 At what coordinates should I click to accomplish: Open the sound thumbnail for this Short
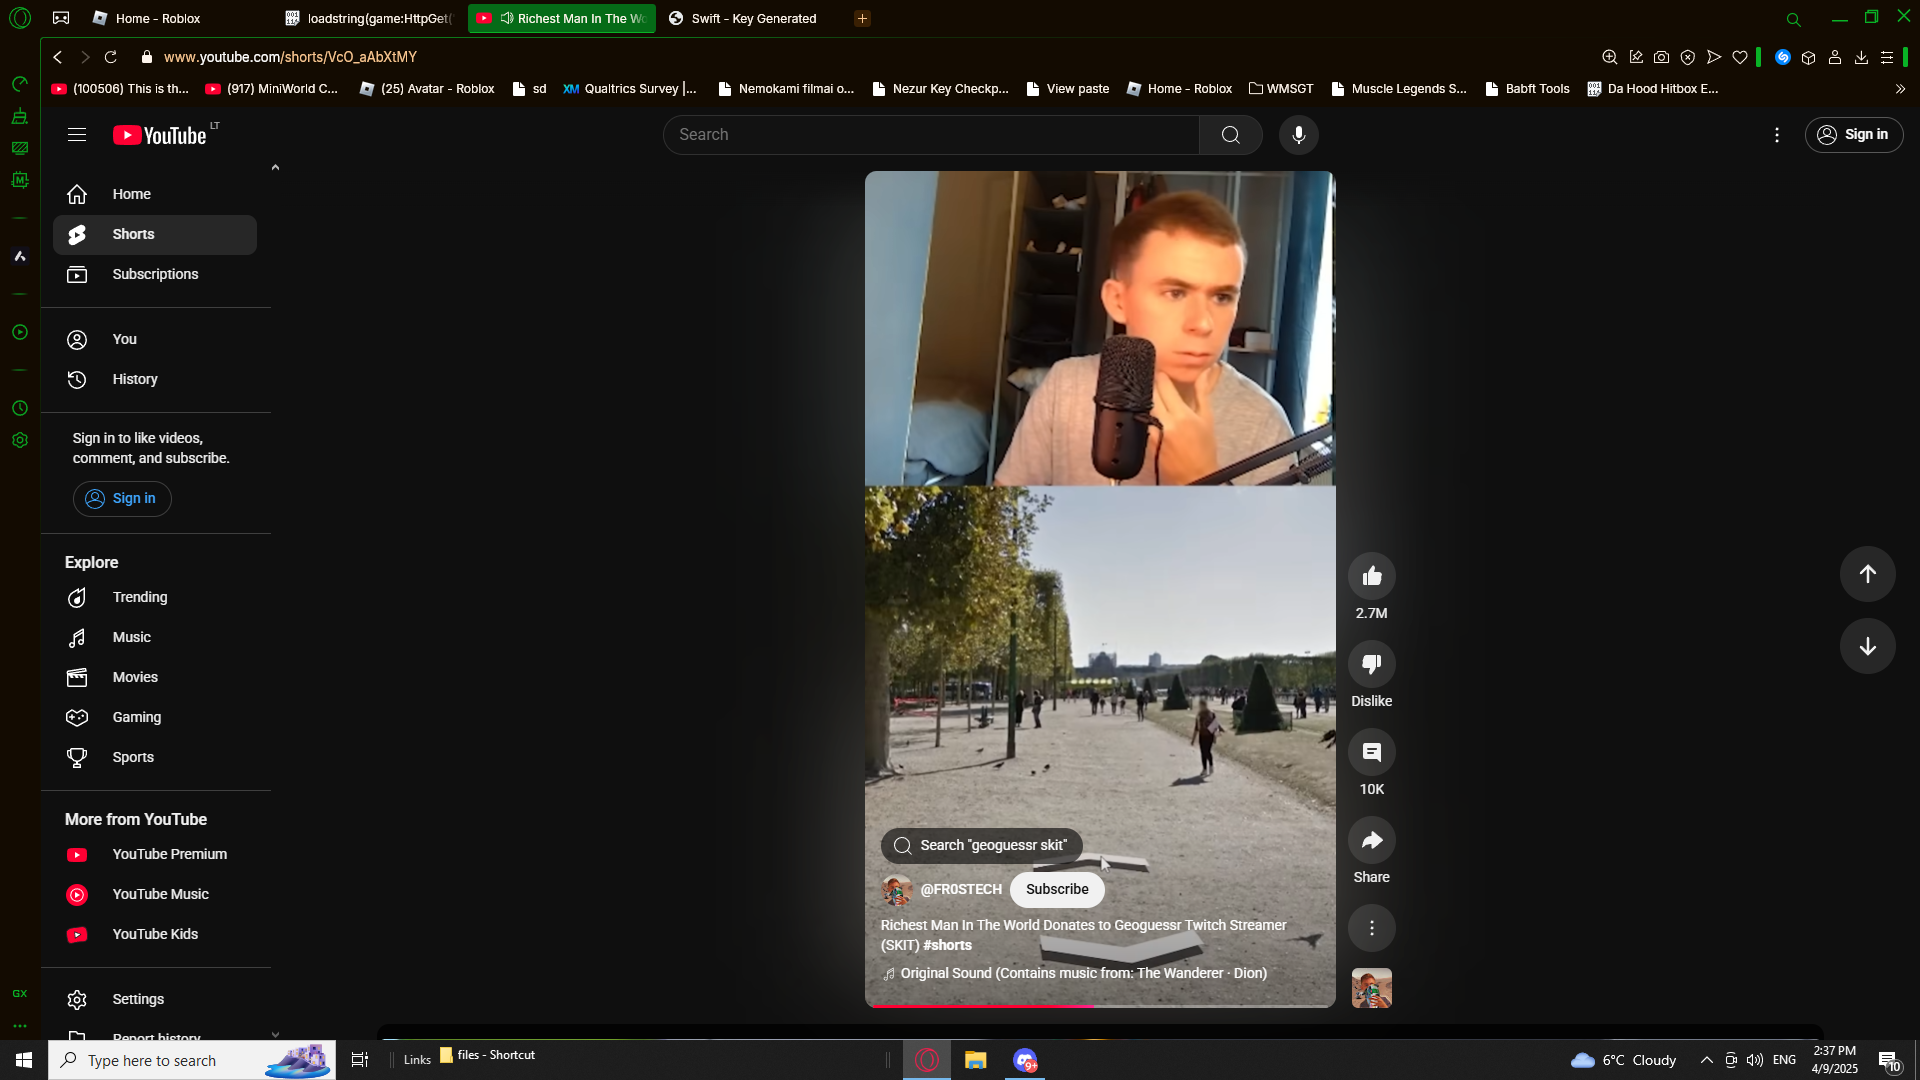[x=1371, y=988]
